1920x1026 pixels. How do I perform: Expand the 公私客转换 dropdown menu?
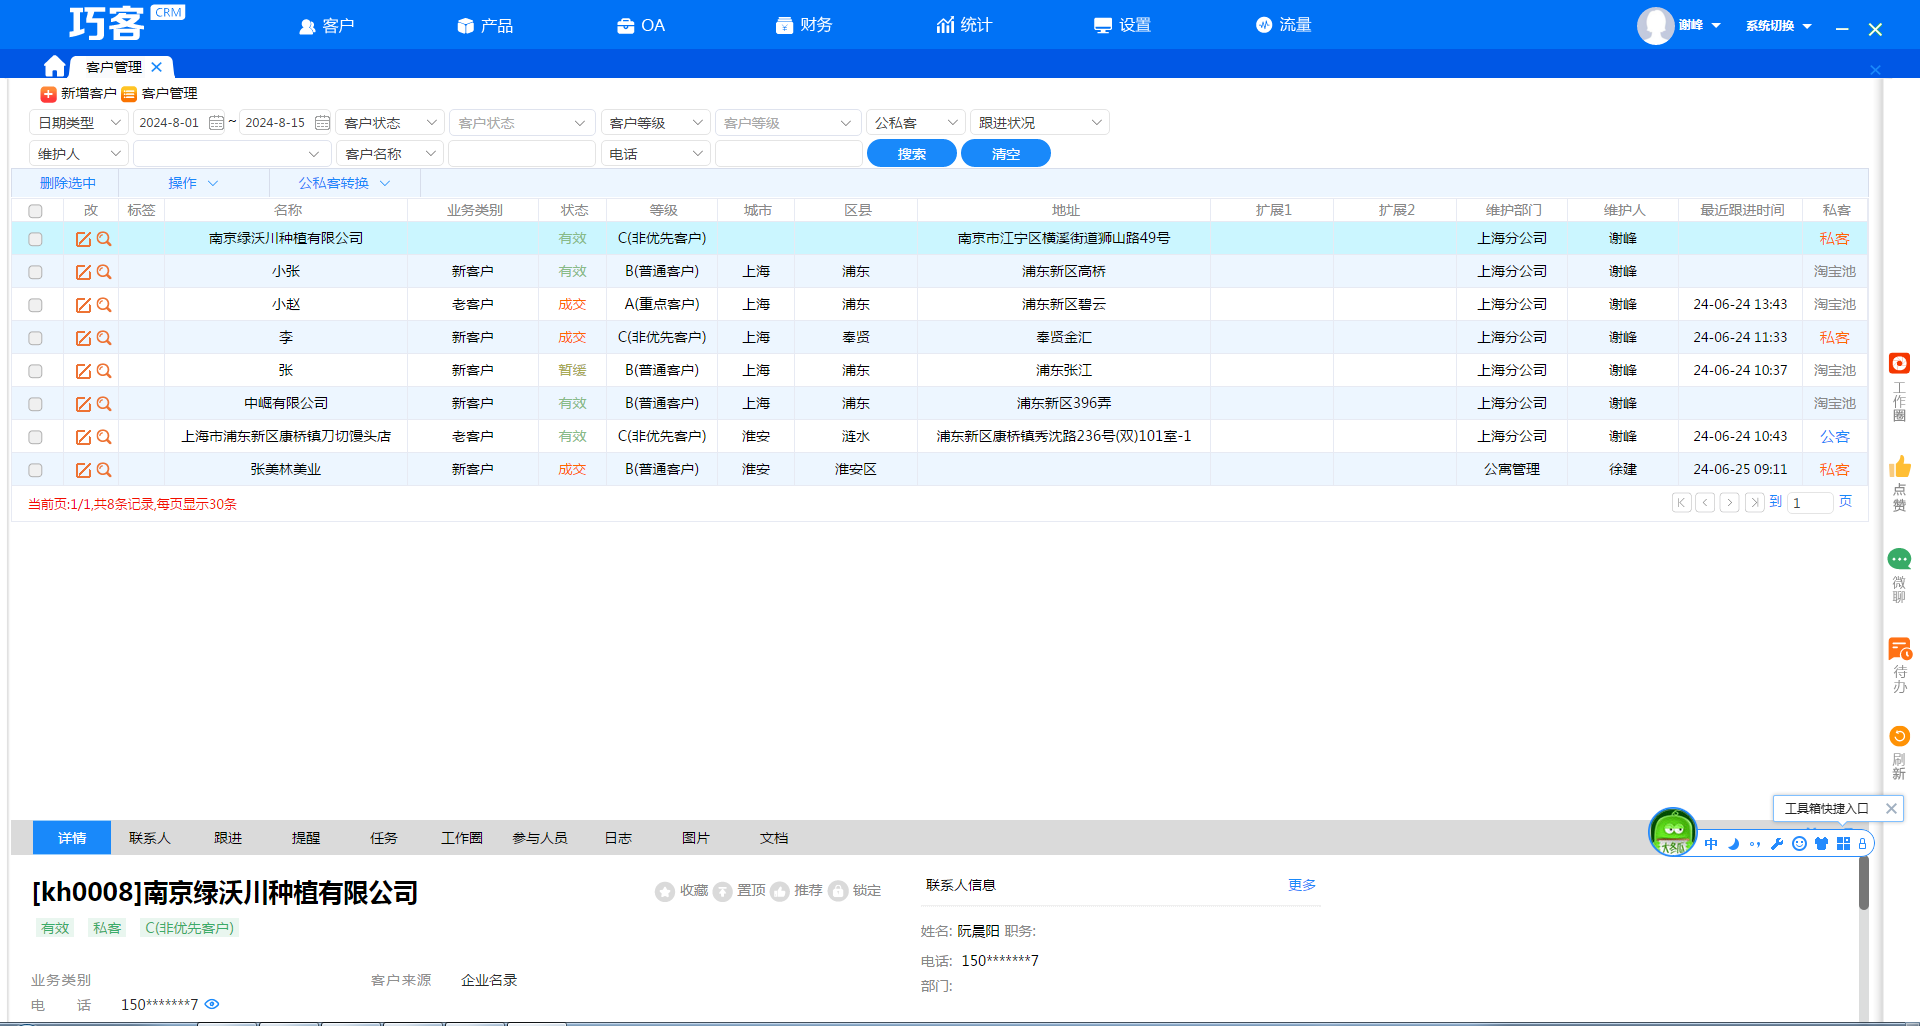coord(344,183)
